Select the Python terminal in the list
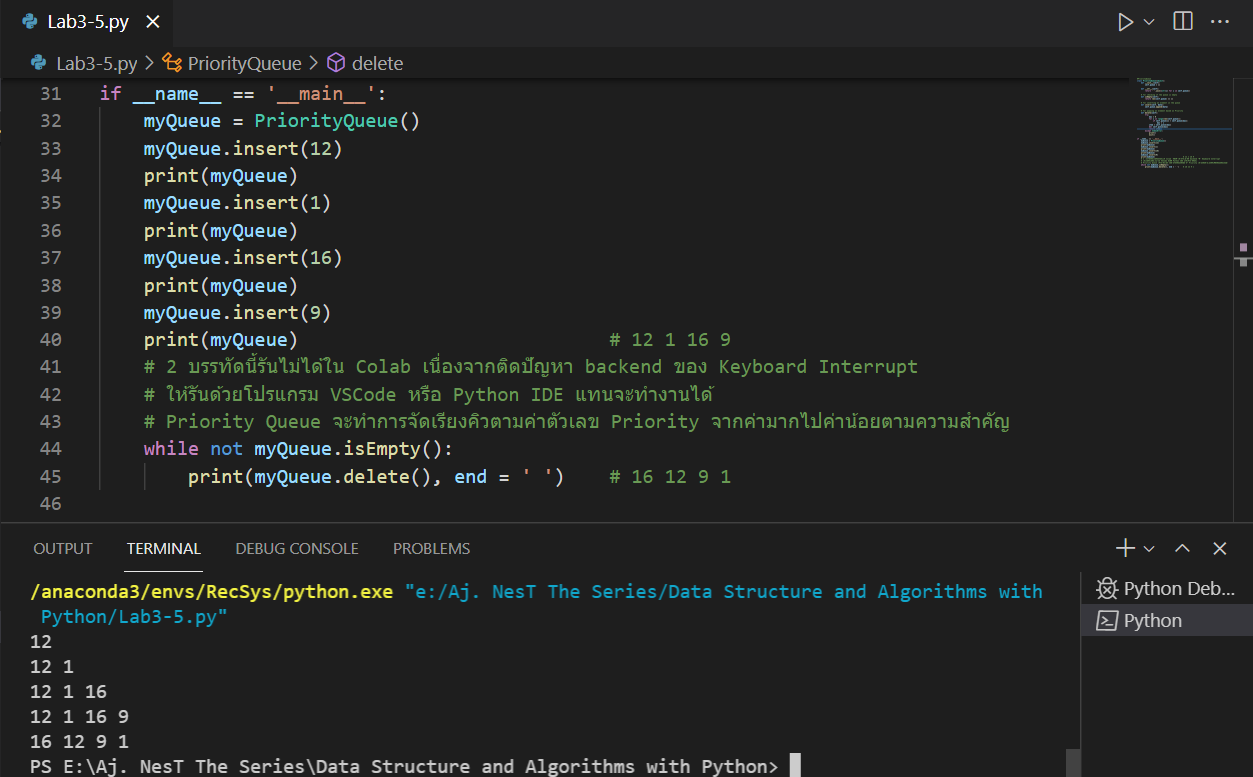The height and width of the screenshot is (777, 1253). click(x=1153, y=621)
